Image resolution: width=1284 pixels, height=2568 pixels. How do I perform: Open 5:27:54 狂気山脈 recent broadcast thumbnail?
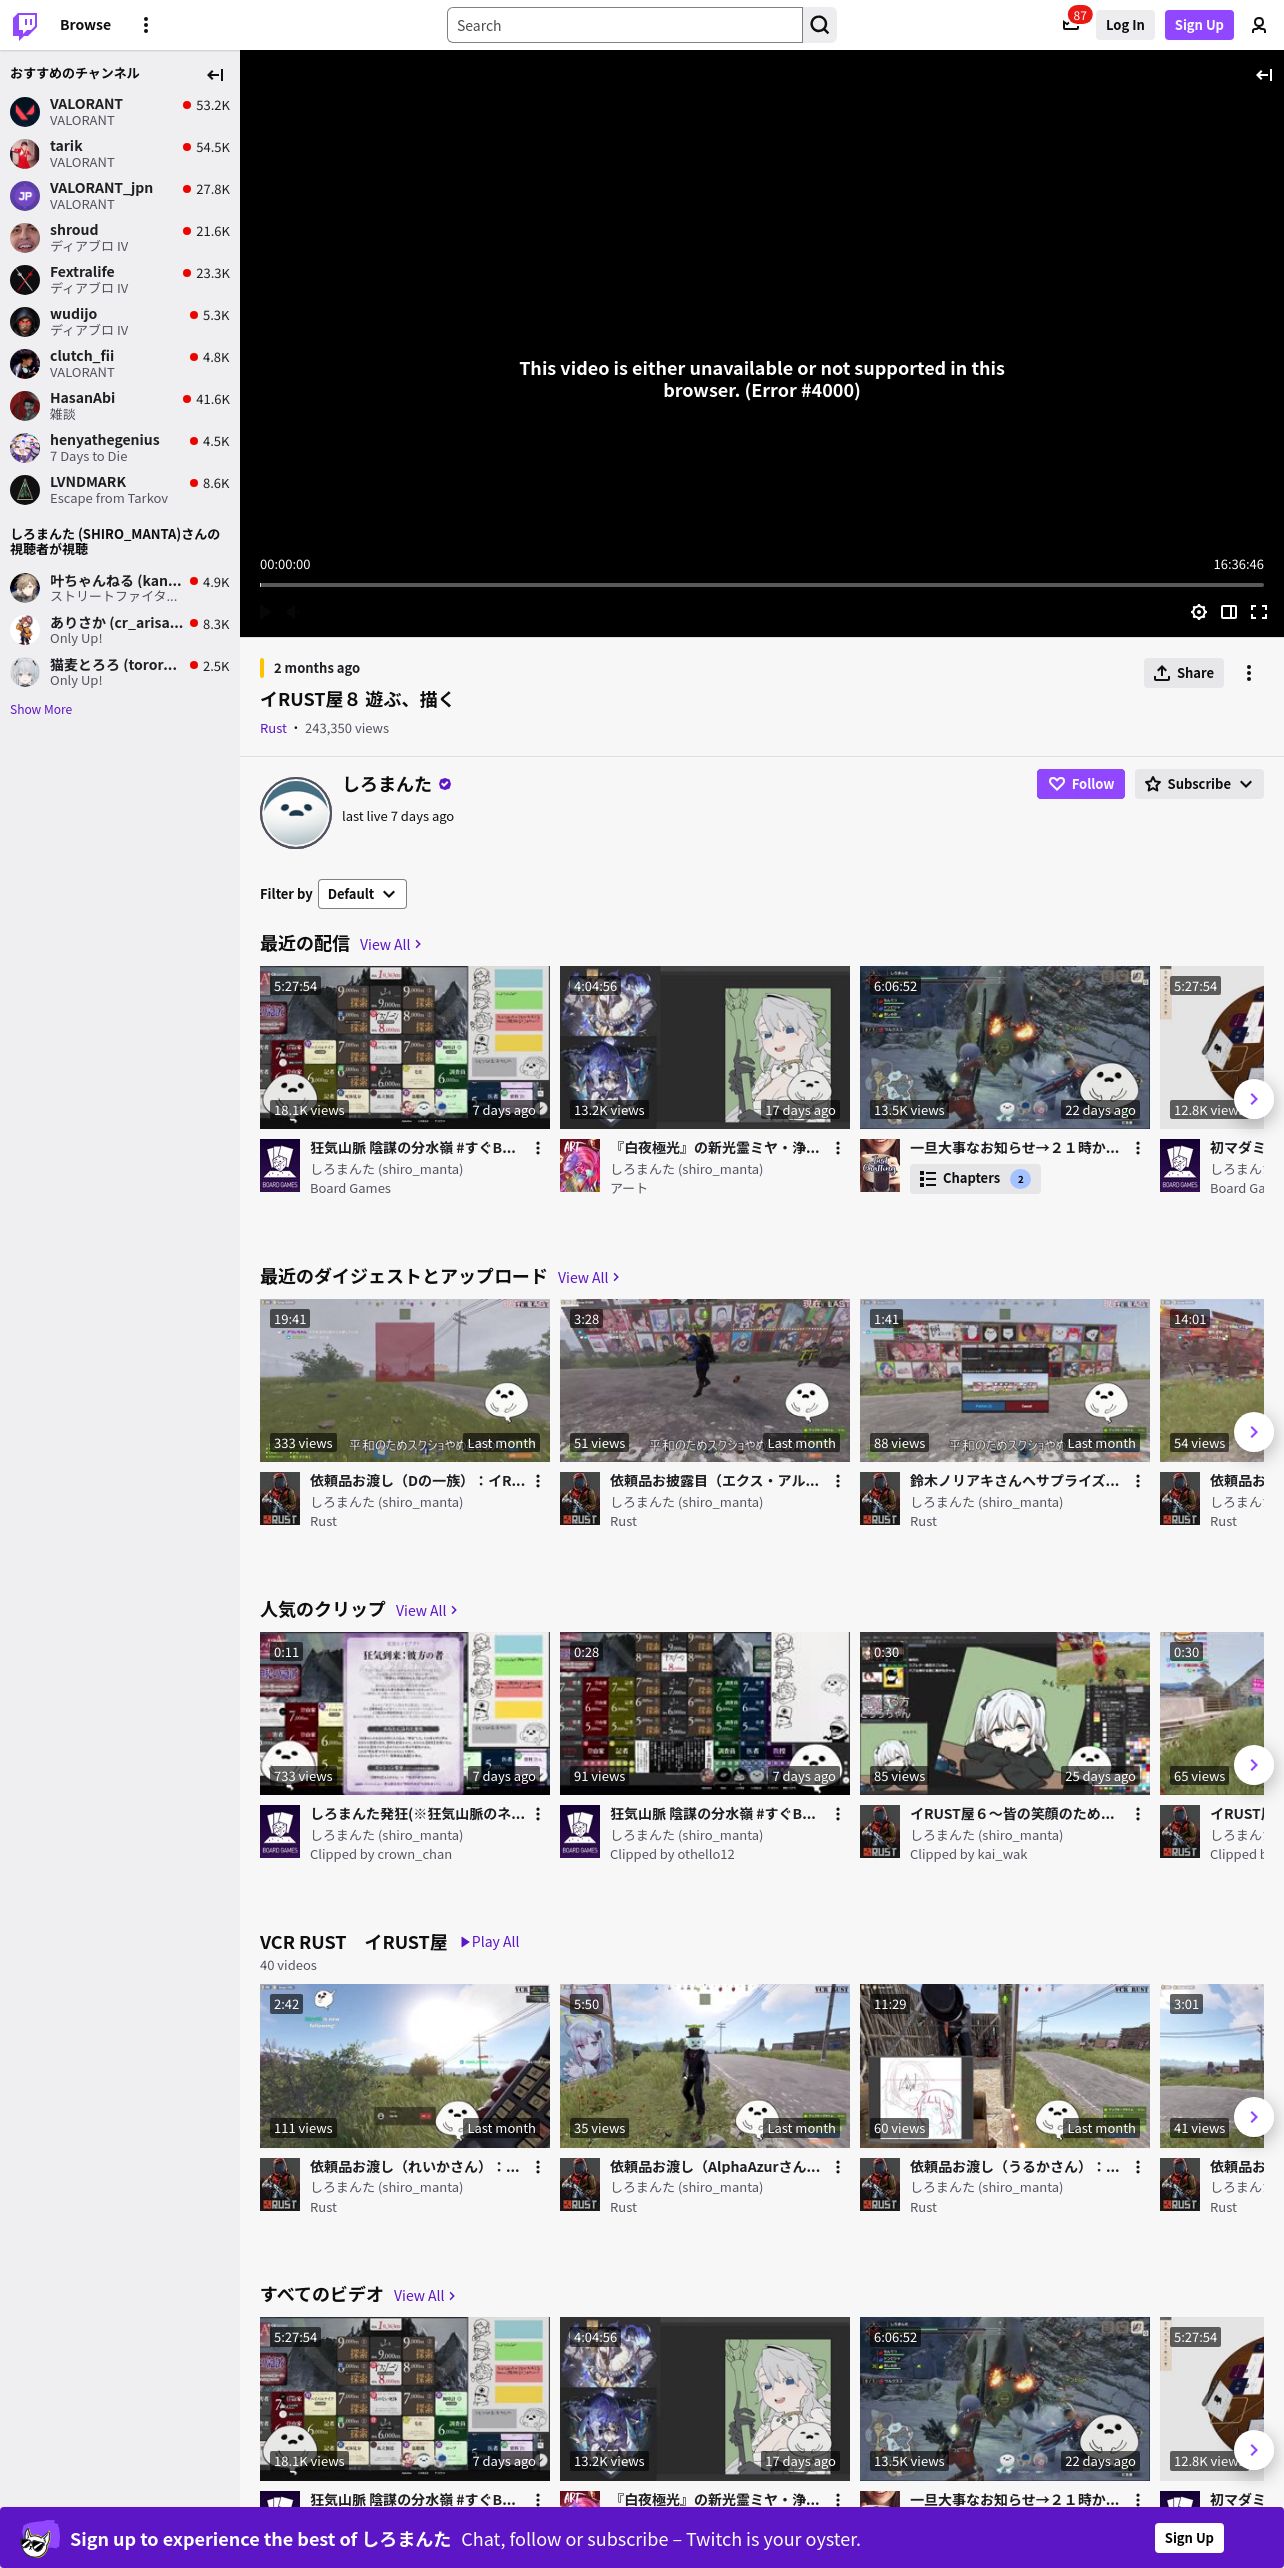(405, 1047)
